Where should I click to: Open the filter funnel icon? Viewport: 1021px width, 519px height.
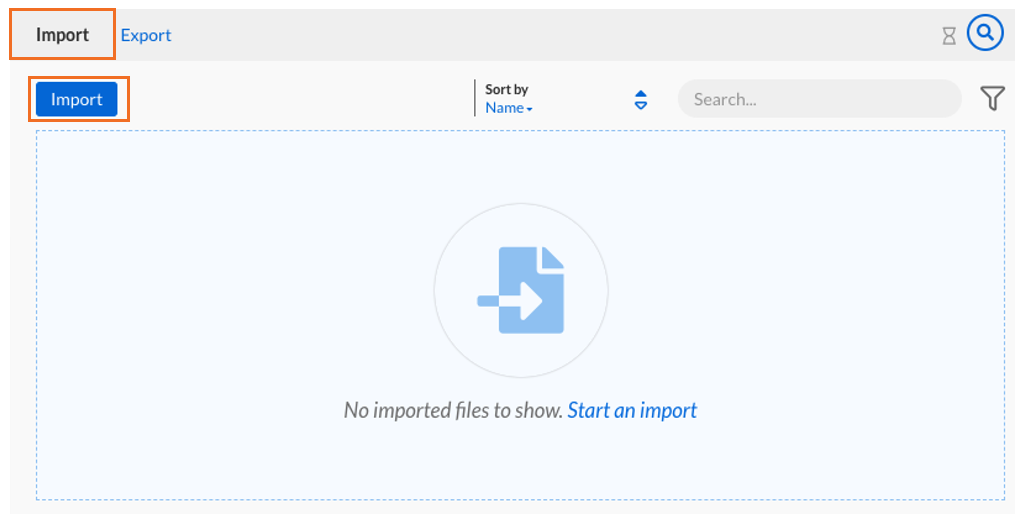(992, 99)
